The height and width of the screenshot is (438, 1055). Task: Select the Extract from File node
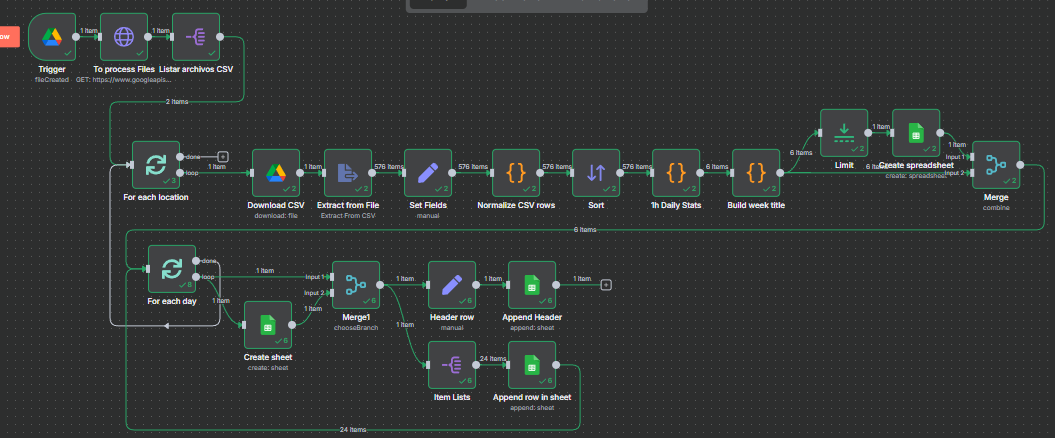pos(348,173)
